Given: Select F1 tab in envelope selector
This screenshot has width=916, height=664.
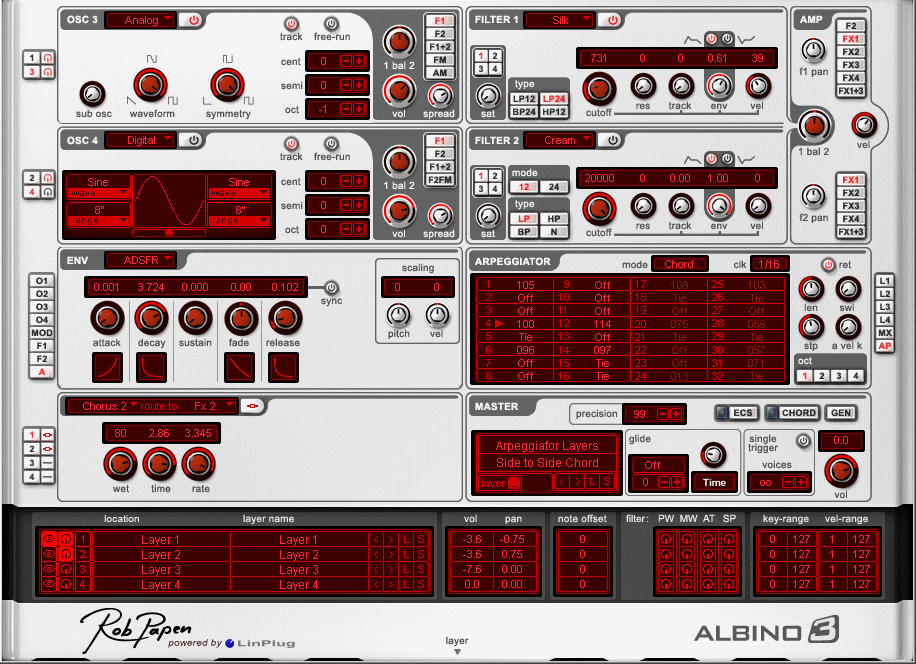Looking at the screenshot, I should pyautogui.click(x=41, y=346).
